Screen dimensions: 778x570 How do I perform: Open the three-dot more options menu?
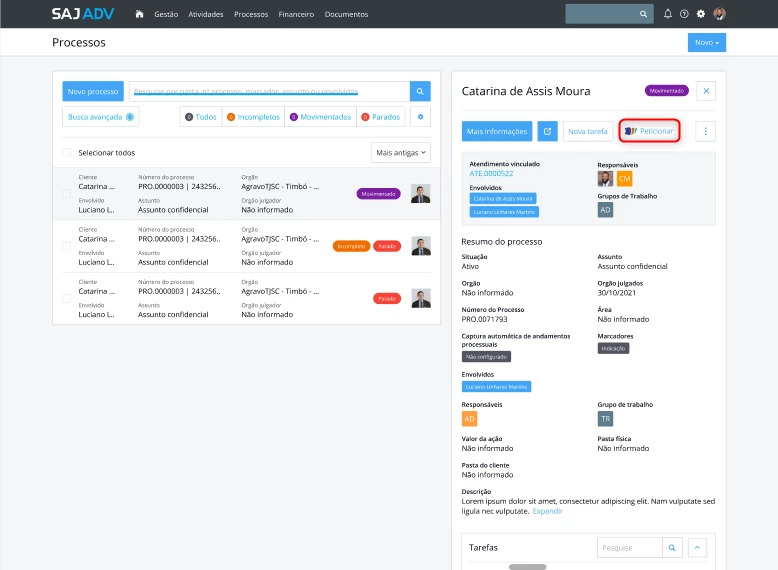click(x=706, y=131)
